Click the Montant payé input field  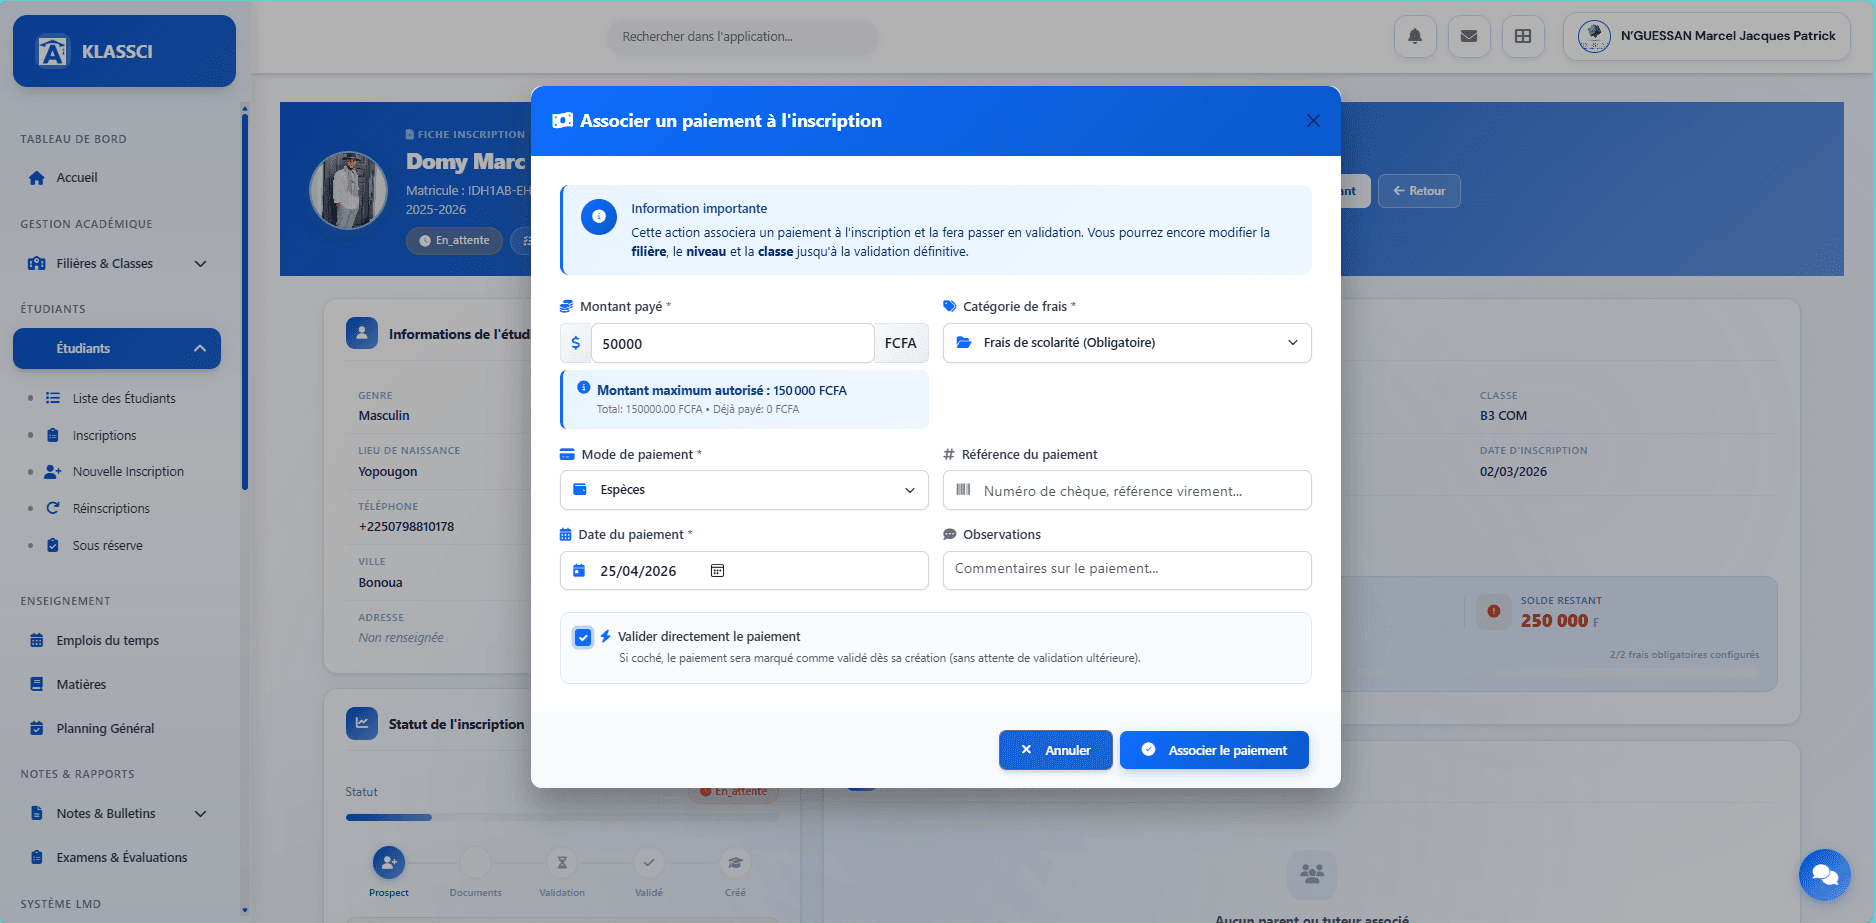tap(732, 343)
